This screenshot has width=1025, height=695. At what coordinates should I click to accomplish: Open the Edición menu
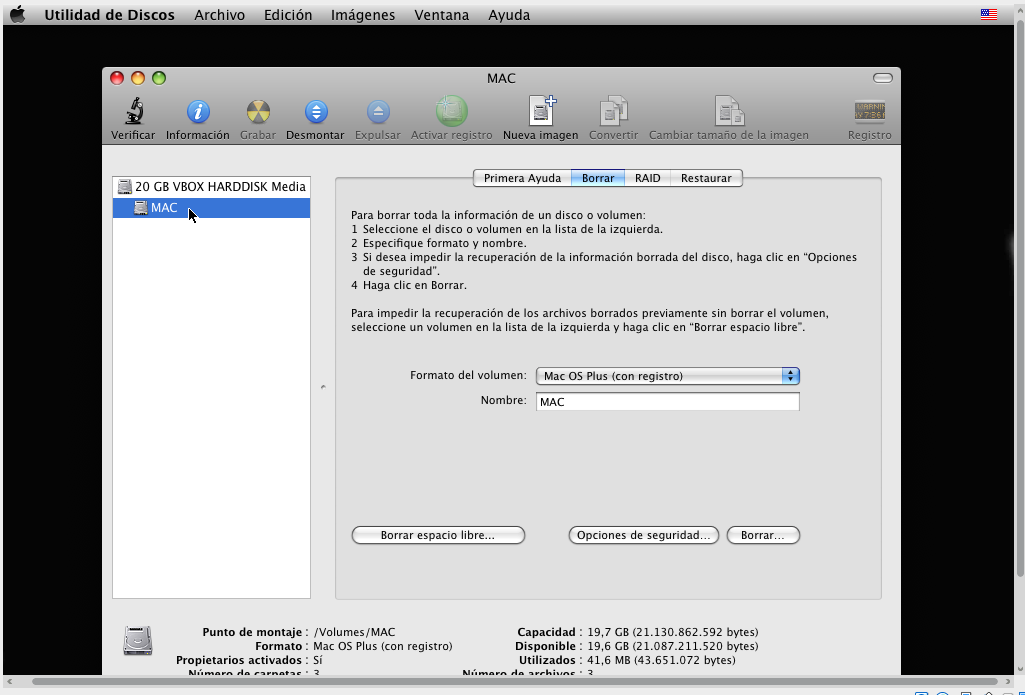coord(288,14)
